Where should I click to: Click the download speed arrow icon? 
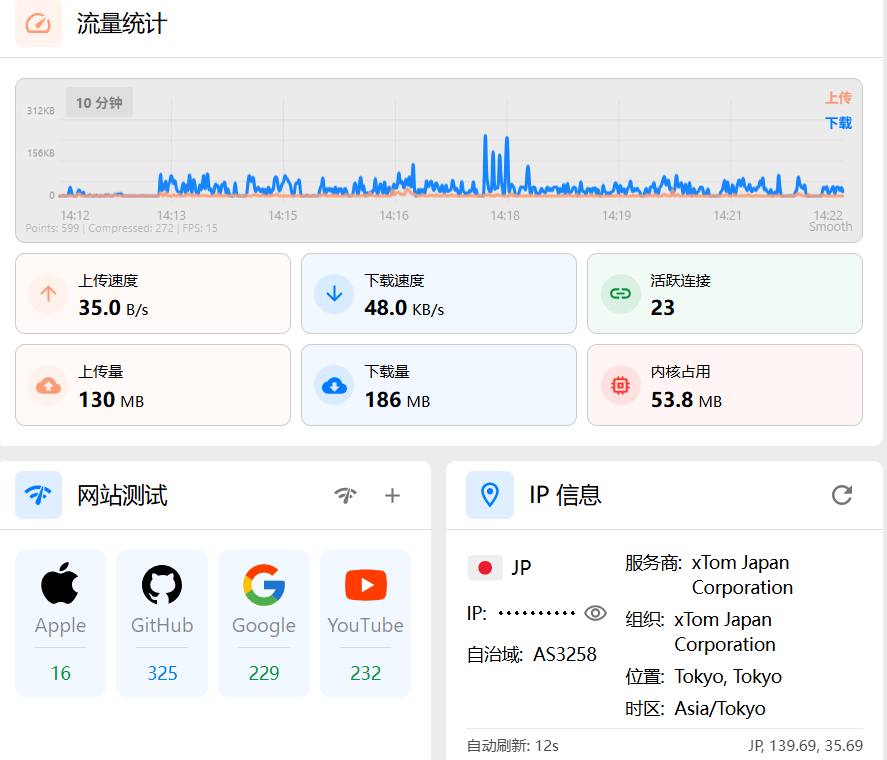pyautogui.click(x=334, y=294)
